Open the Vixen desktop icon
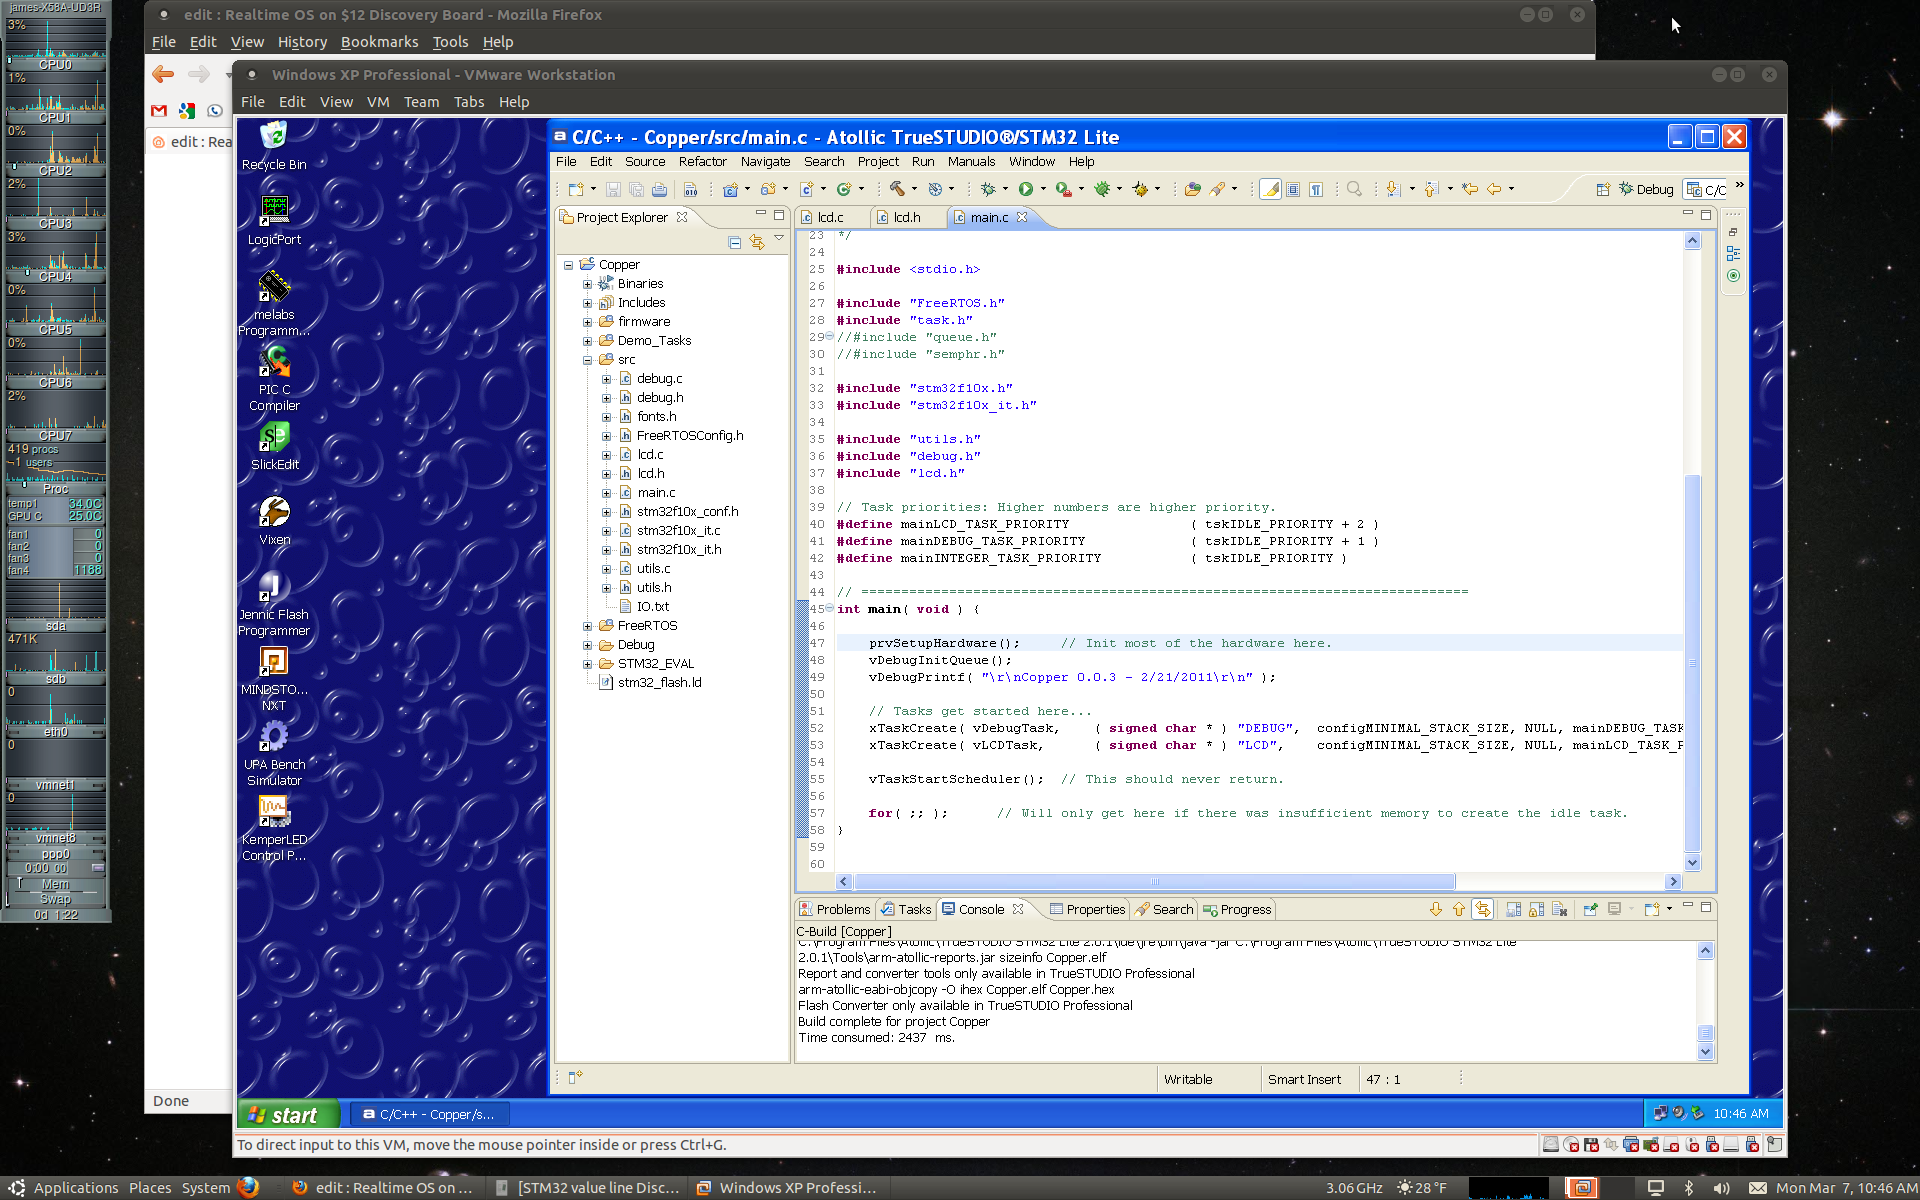Viewport: 1920px width, 1200px height. (x=274, y=520)
